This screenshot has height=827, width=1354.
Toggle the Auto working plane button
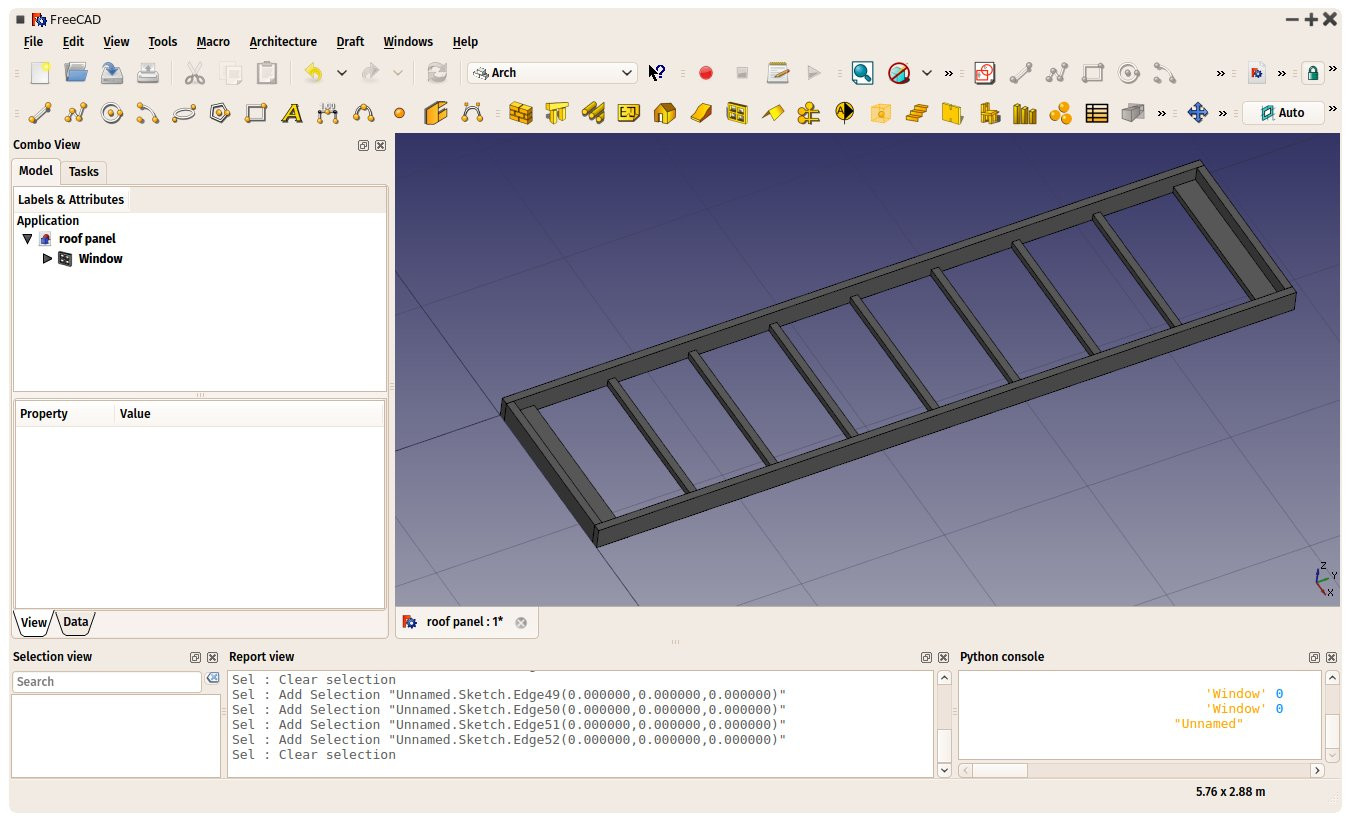coord(1283,113)
